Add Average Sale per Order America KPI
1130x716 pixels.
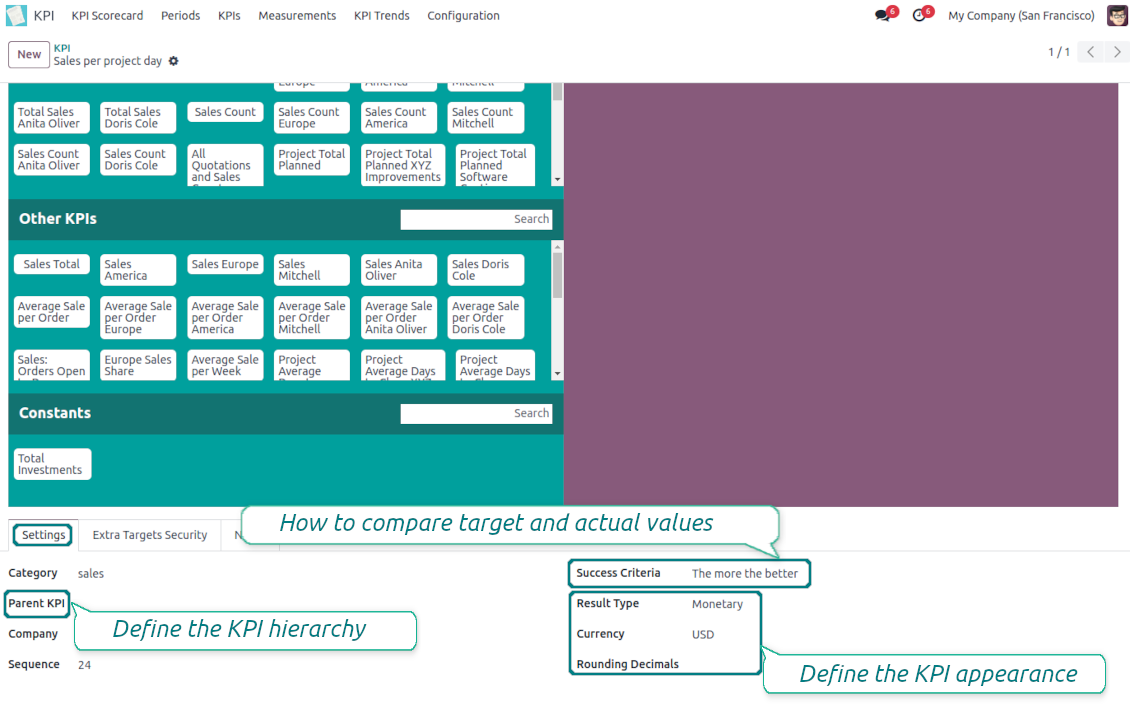(x=225, y=318)
